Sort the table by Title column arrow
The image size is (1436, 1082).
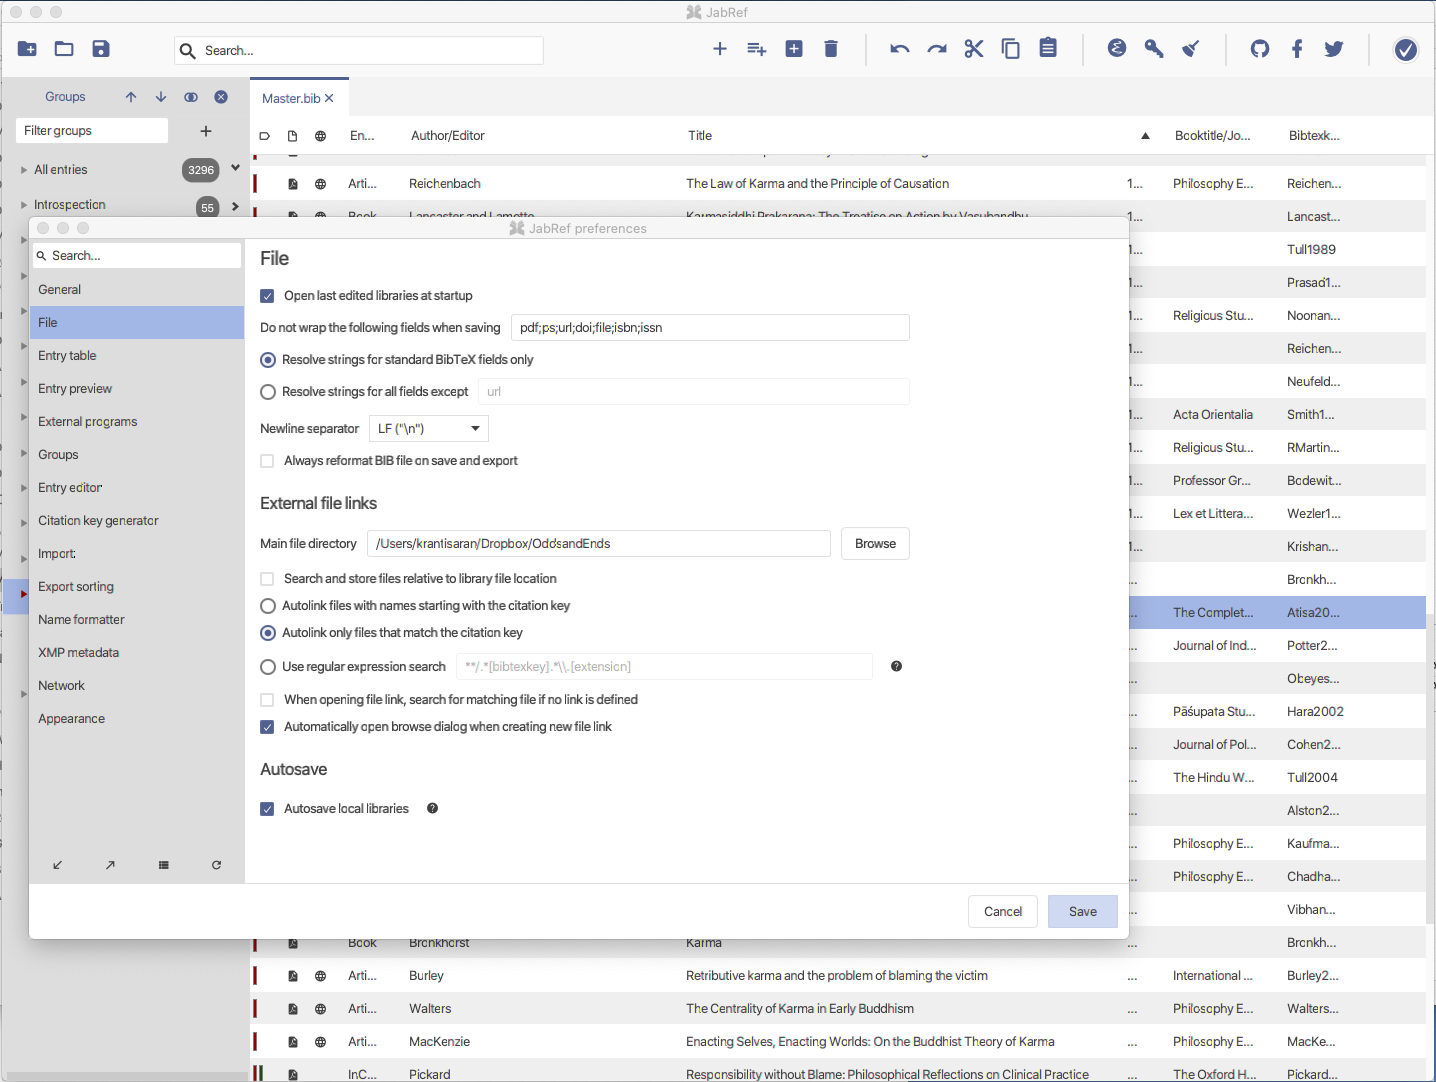click(1145, 136)
